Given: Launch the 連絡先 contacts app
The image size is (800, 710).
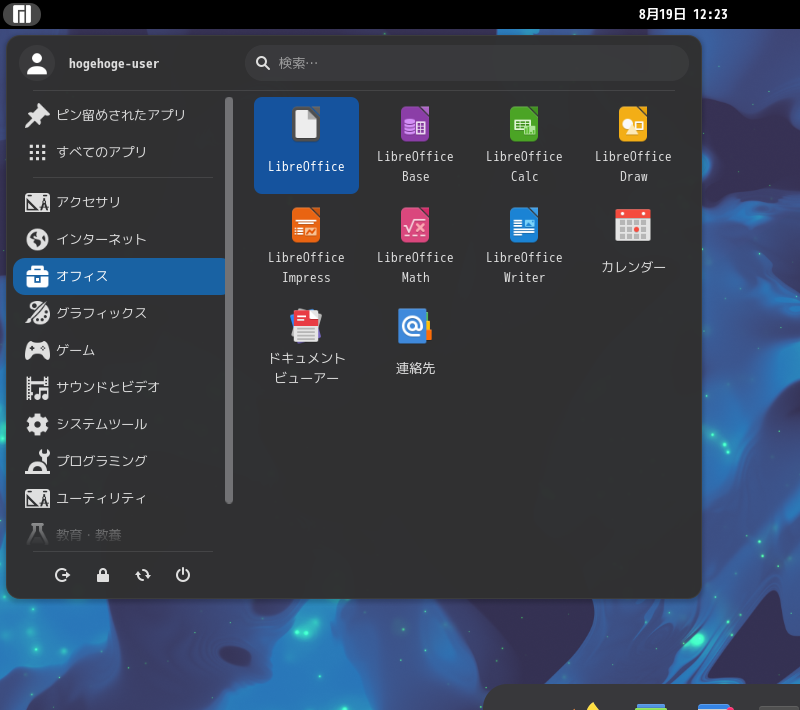Looking at the screenshot, I should (415, 347).
